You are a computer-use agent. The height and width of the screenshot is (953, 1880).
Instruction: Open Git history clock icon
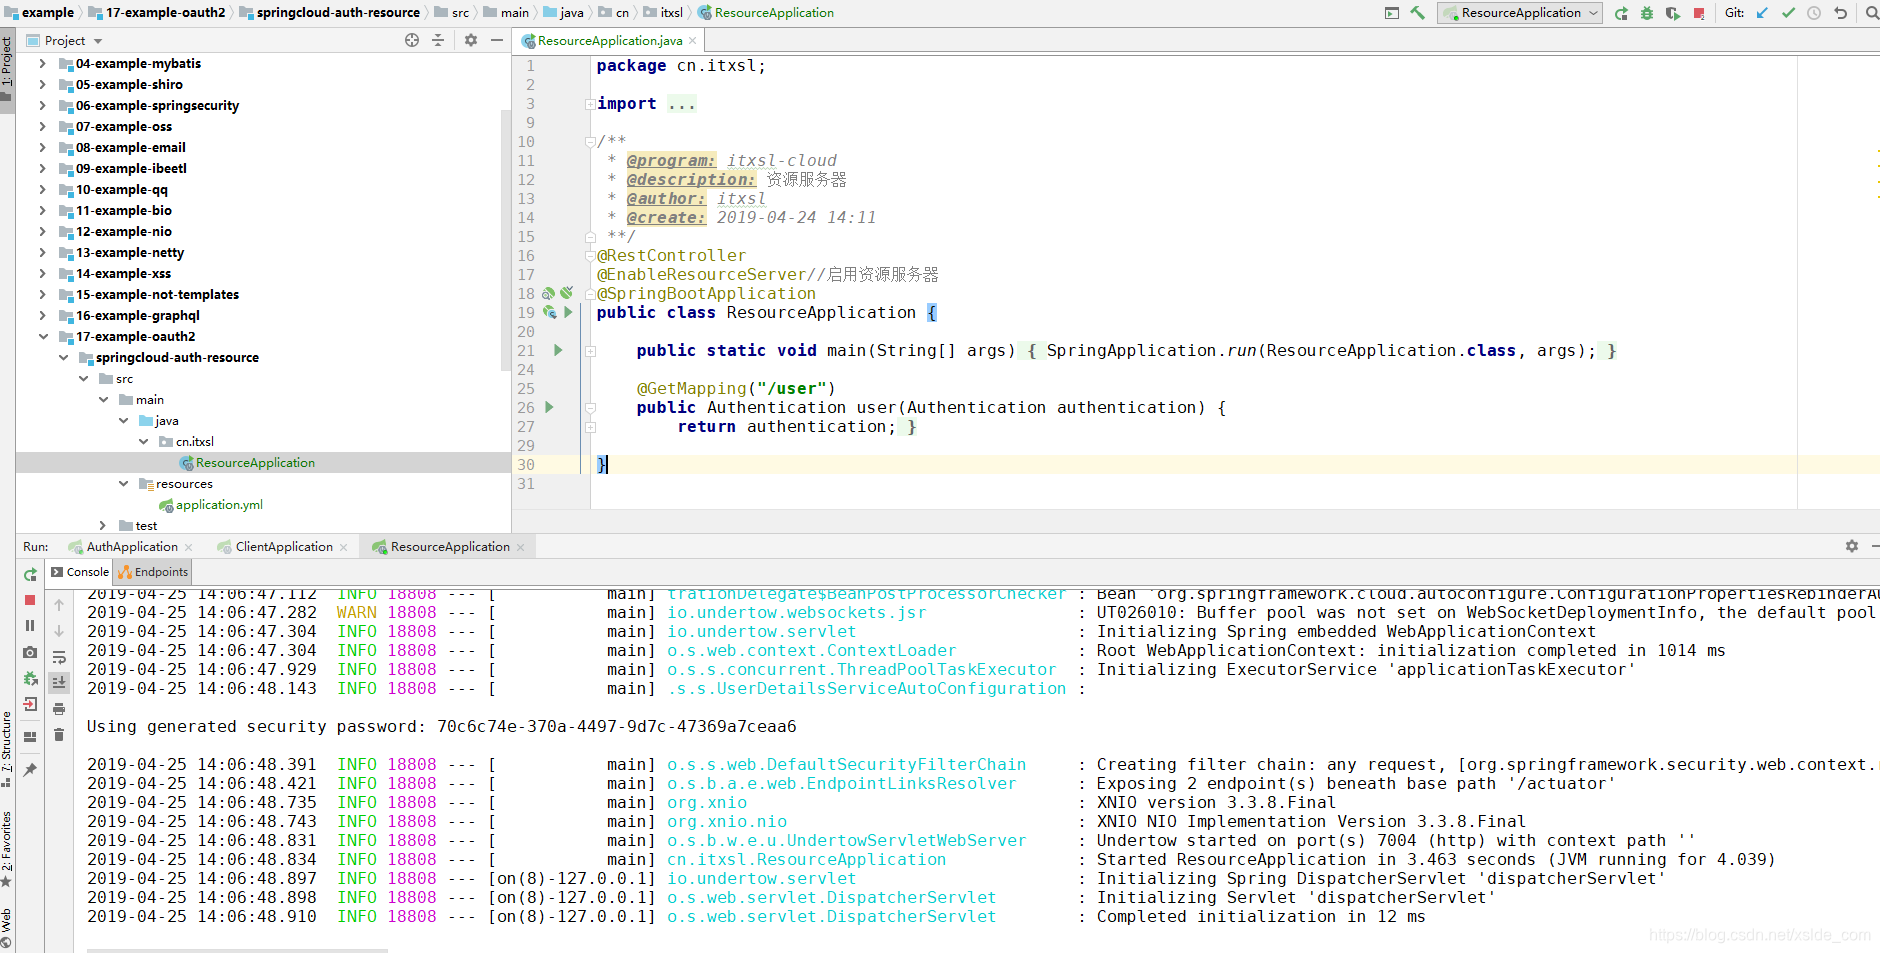pyautogui.click(x=1814, y=13)
